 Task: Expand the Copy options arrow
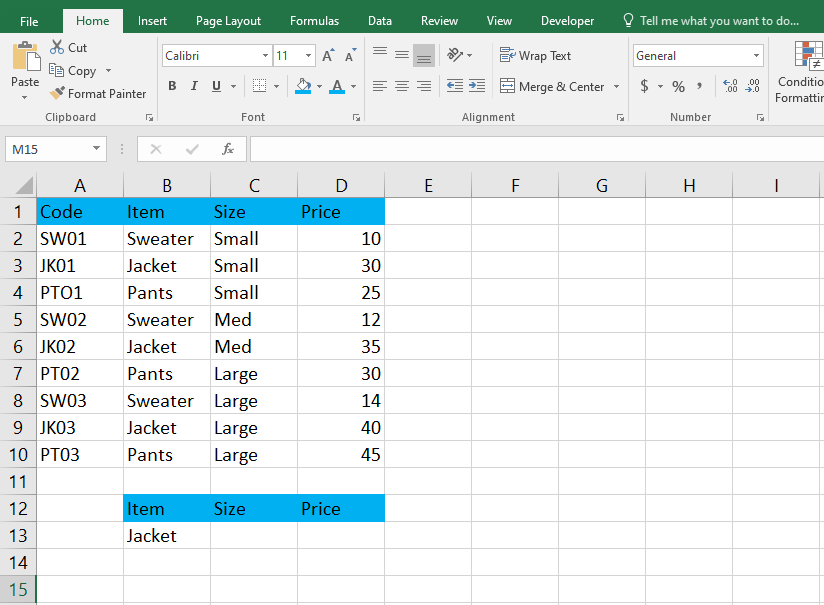point(108,70)
